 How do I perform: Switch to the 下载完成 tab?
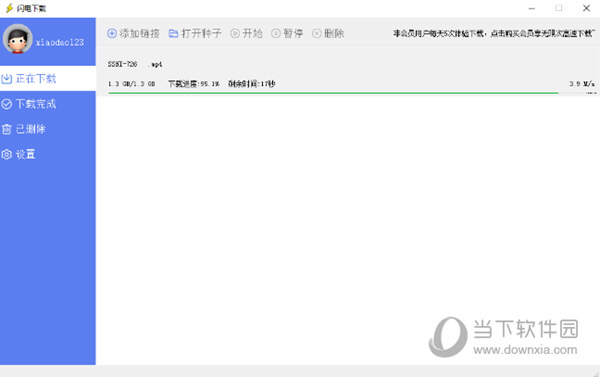point(48,104)
